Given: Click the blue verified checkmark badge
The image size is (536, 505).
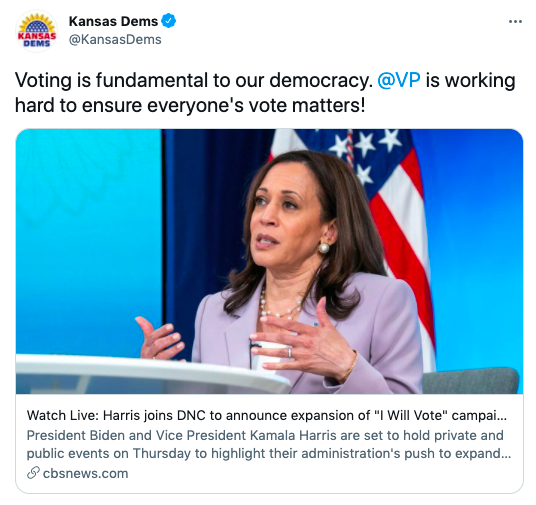Looking at the screenshot, I should [169, 21].
